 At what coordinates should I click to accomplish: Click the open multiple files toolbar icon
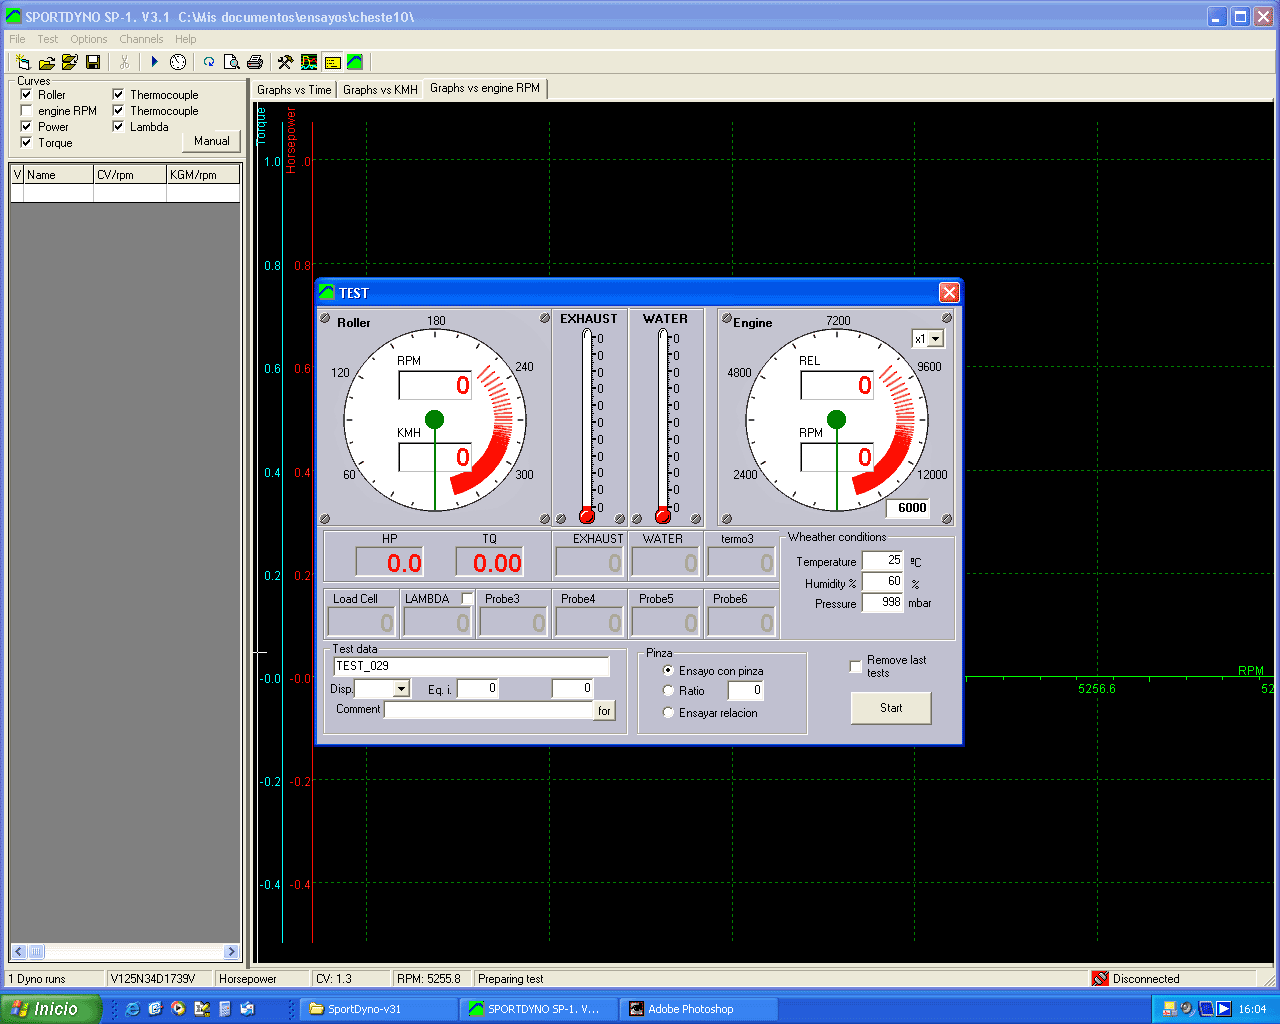69,62
